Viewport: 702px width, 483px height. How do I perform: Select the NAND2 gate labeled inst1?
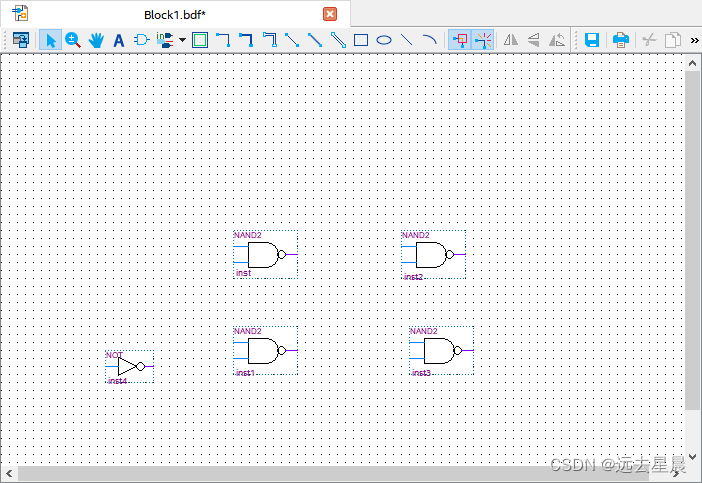(265, 350)
